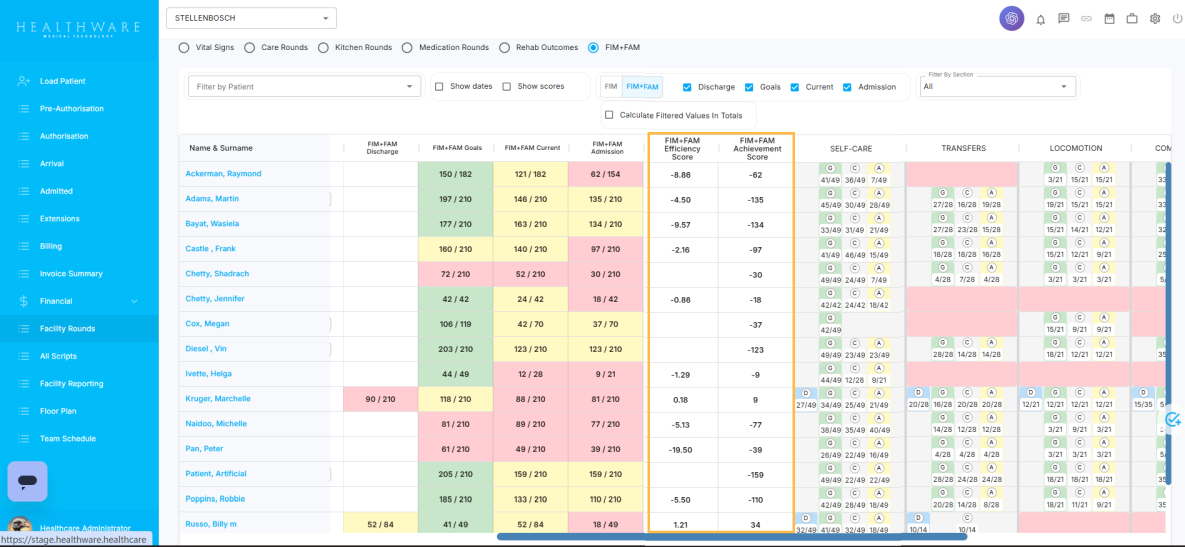1185x547 pixels.
Task: Click the briefcase icon in header
Action: tap(1132, 18)
